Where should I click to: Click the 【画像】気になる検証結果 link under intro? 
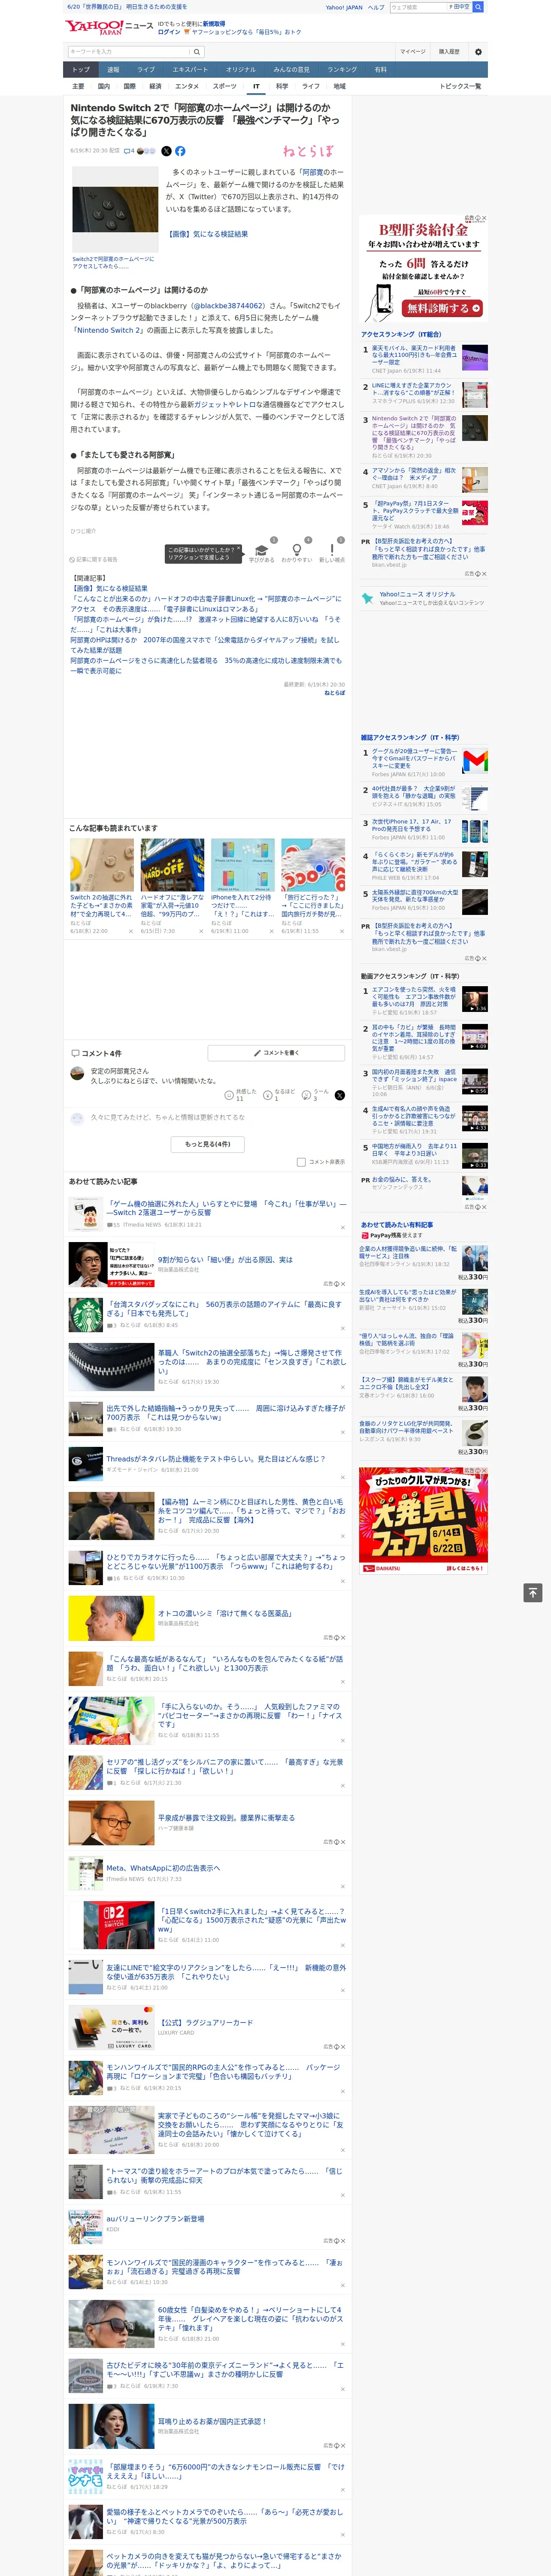click(x=207, y=234)
